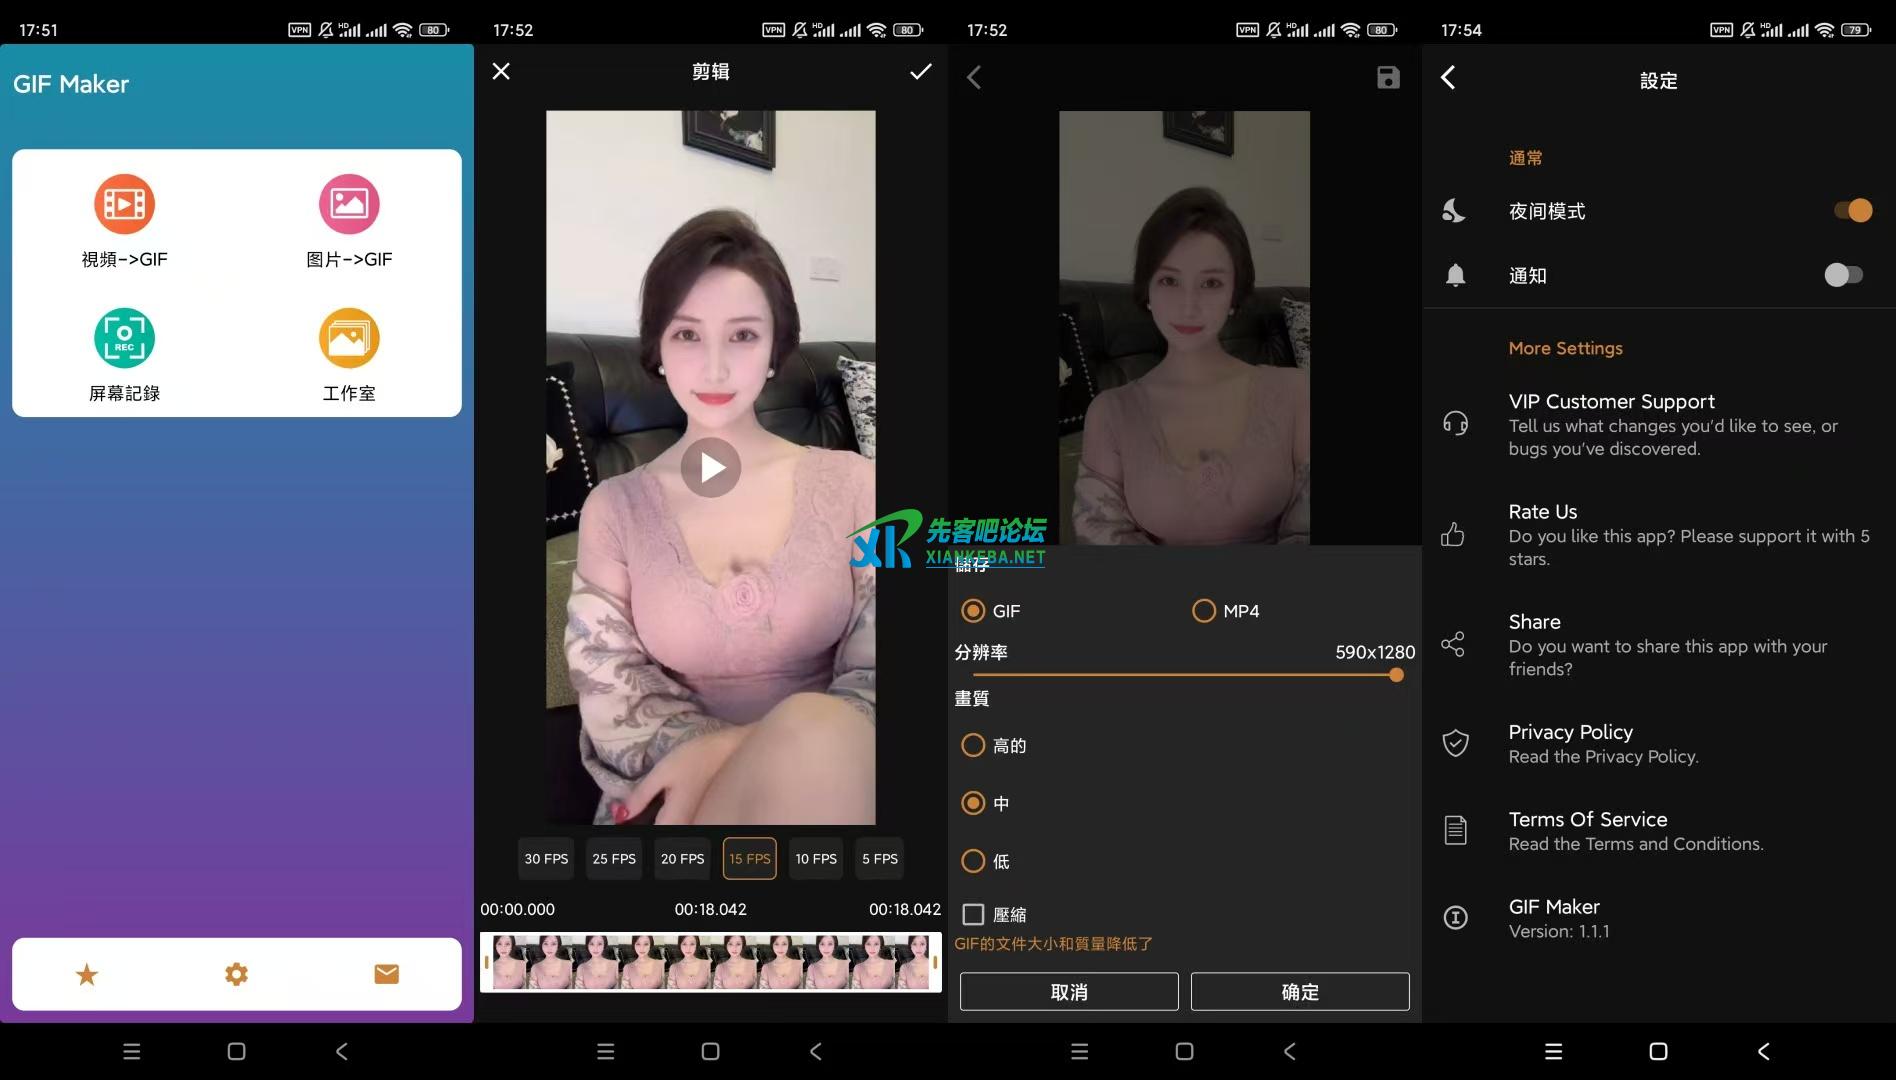Adjust the 分辨率 resolution slider
The image size is (1896, 1080).
1395,675
